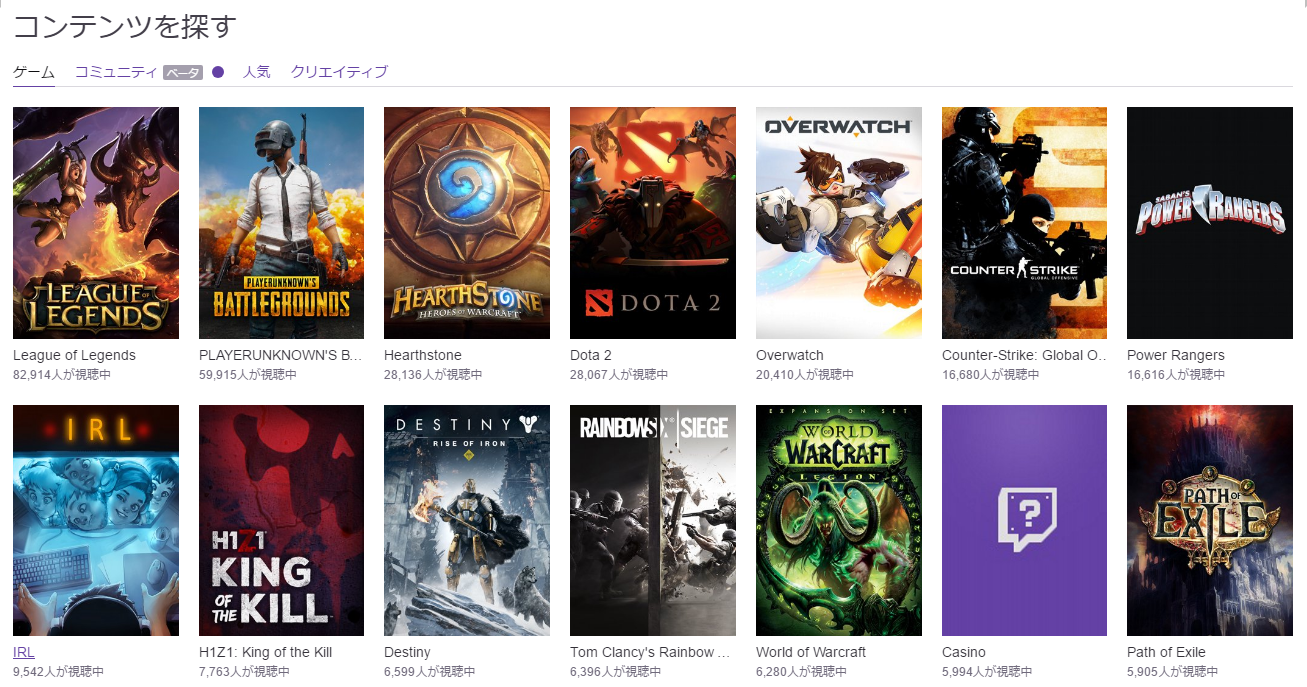This screenshot has height=687, width=1307.
Task: Open the Hearthstone game thumbnail
Action: pyautogui.click(x=467, y=223)
